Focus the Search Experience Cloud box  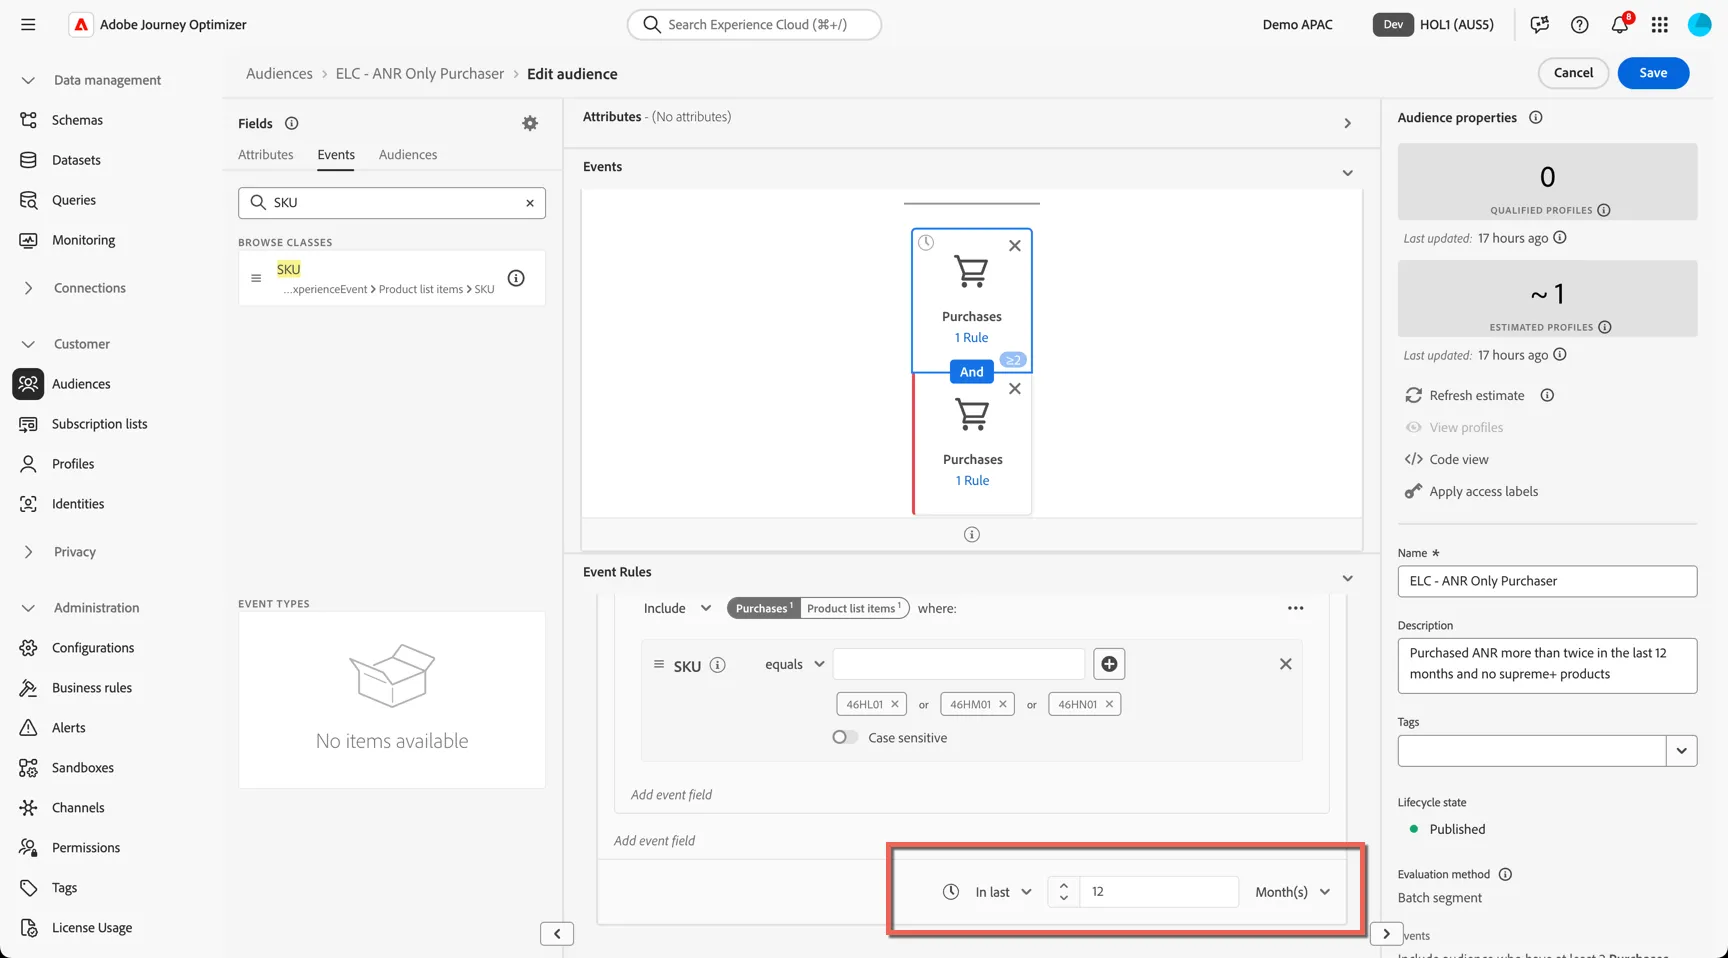pos(754,24)
